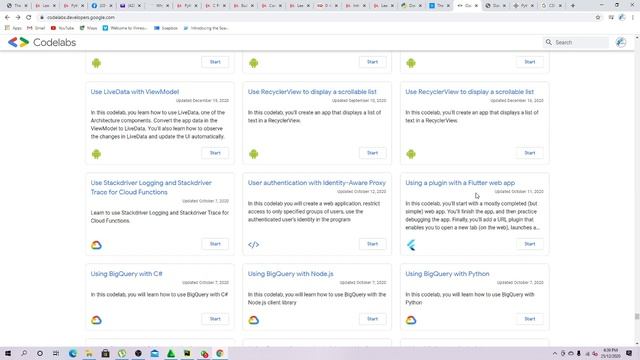Open Chrome three-dot menu
The width and height of the screenshot is (640, 360).
pos(633,18)
